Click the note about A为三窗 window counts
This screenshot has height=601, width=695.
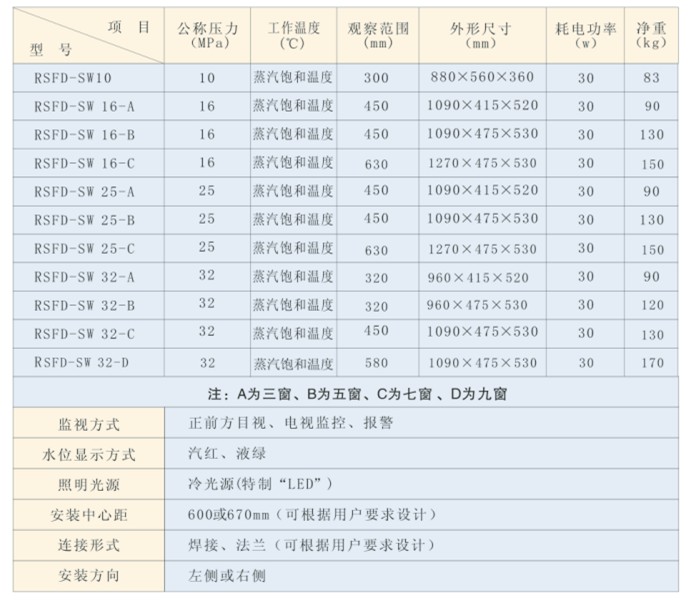[348, 394]
